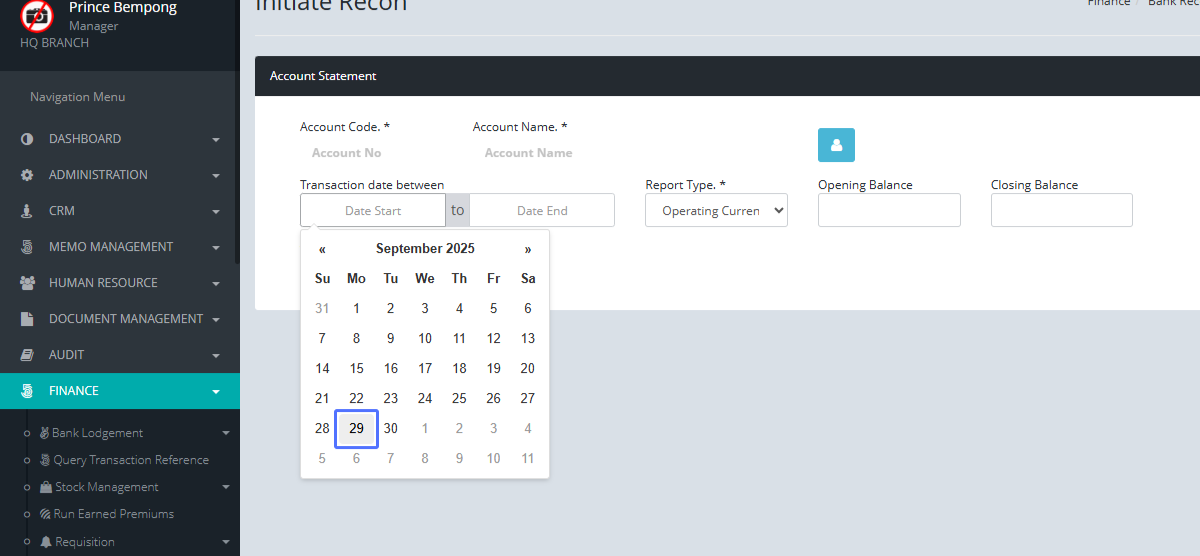Expand the Bank Lodgement submenu
The image size is (1200, 556).
click(x=225, y=433)
